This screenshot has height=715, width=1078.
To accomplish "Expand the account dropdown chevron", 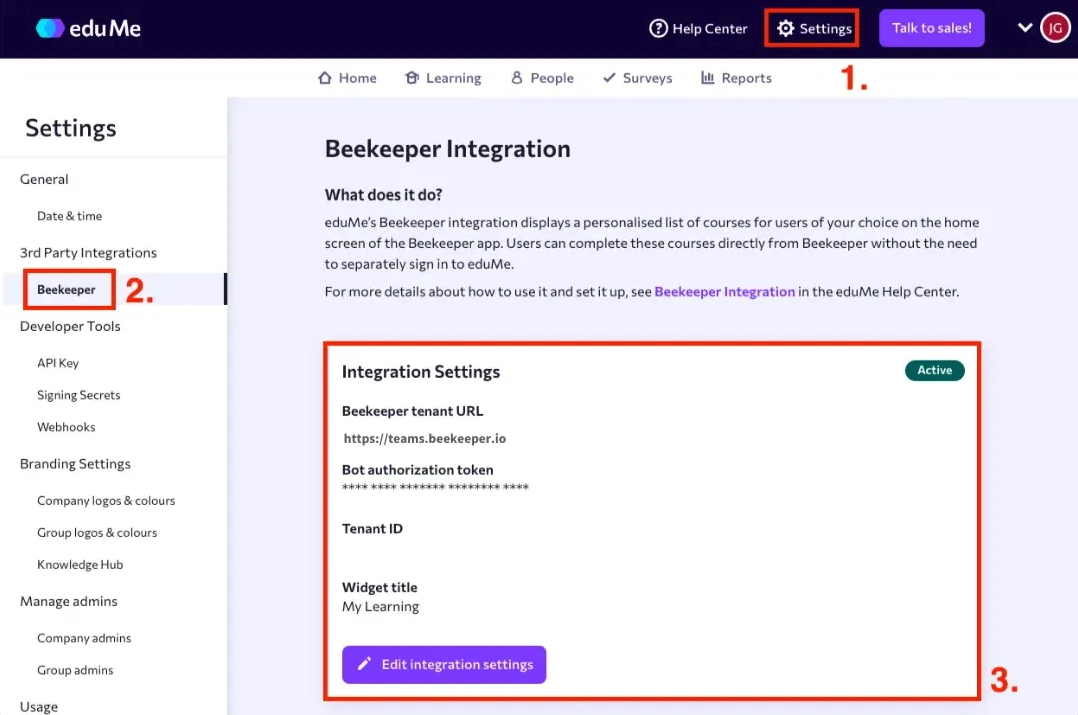I will pyautogui.click(x=1024, y=28).
